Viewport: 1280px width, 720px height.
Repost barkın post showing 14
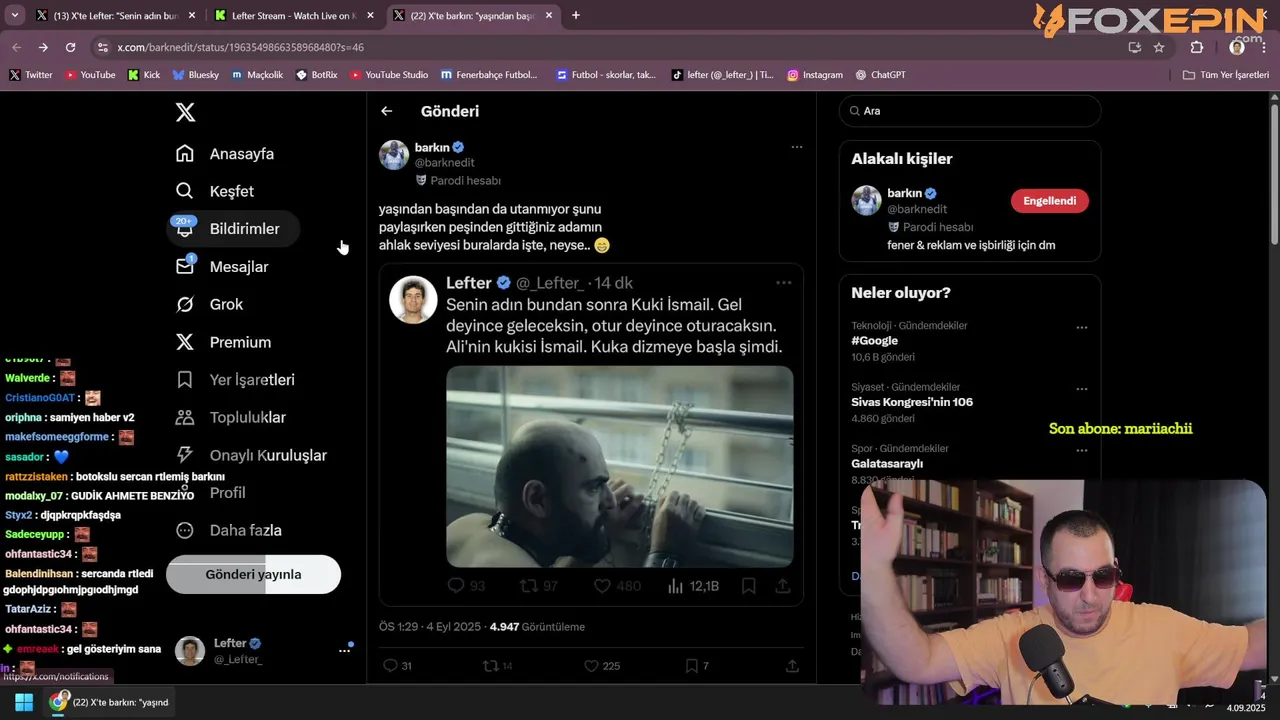(x=490, y=666)
